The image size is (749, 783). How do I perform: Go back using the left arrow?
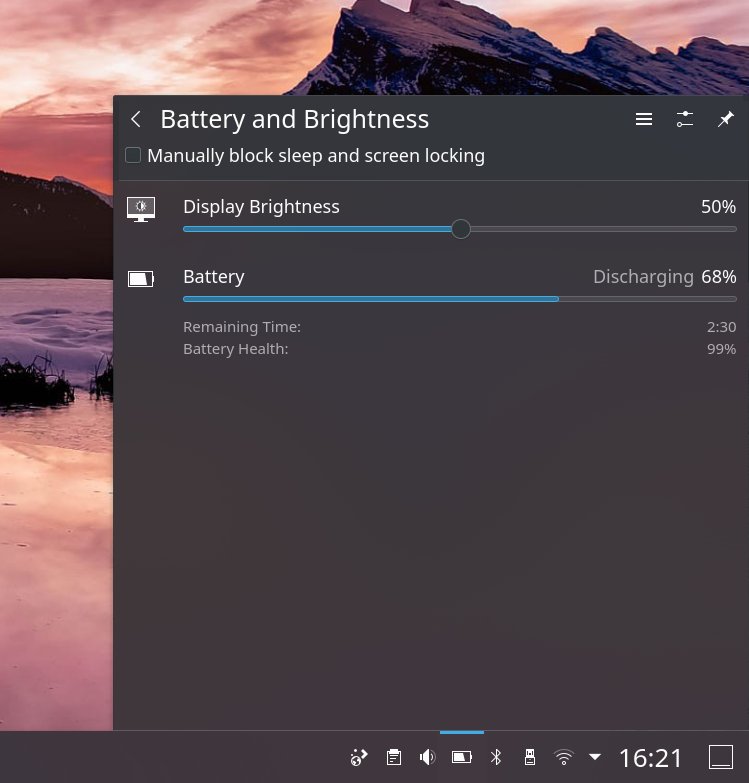(136, 120)
